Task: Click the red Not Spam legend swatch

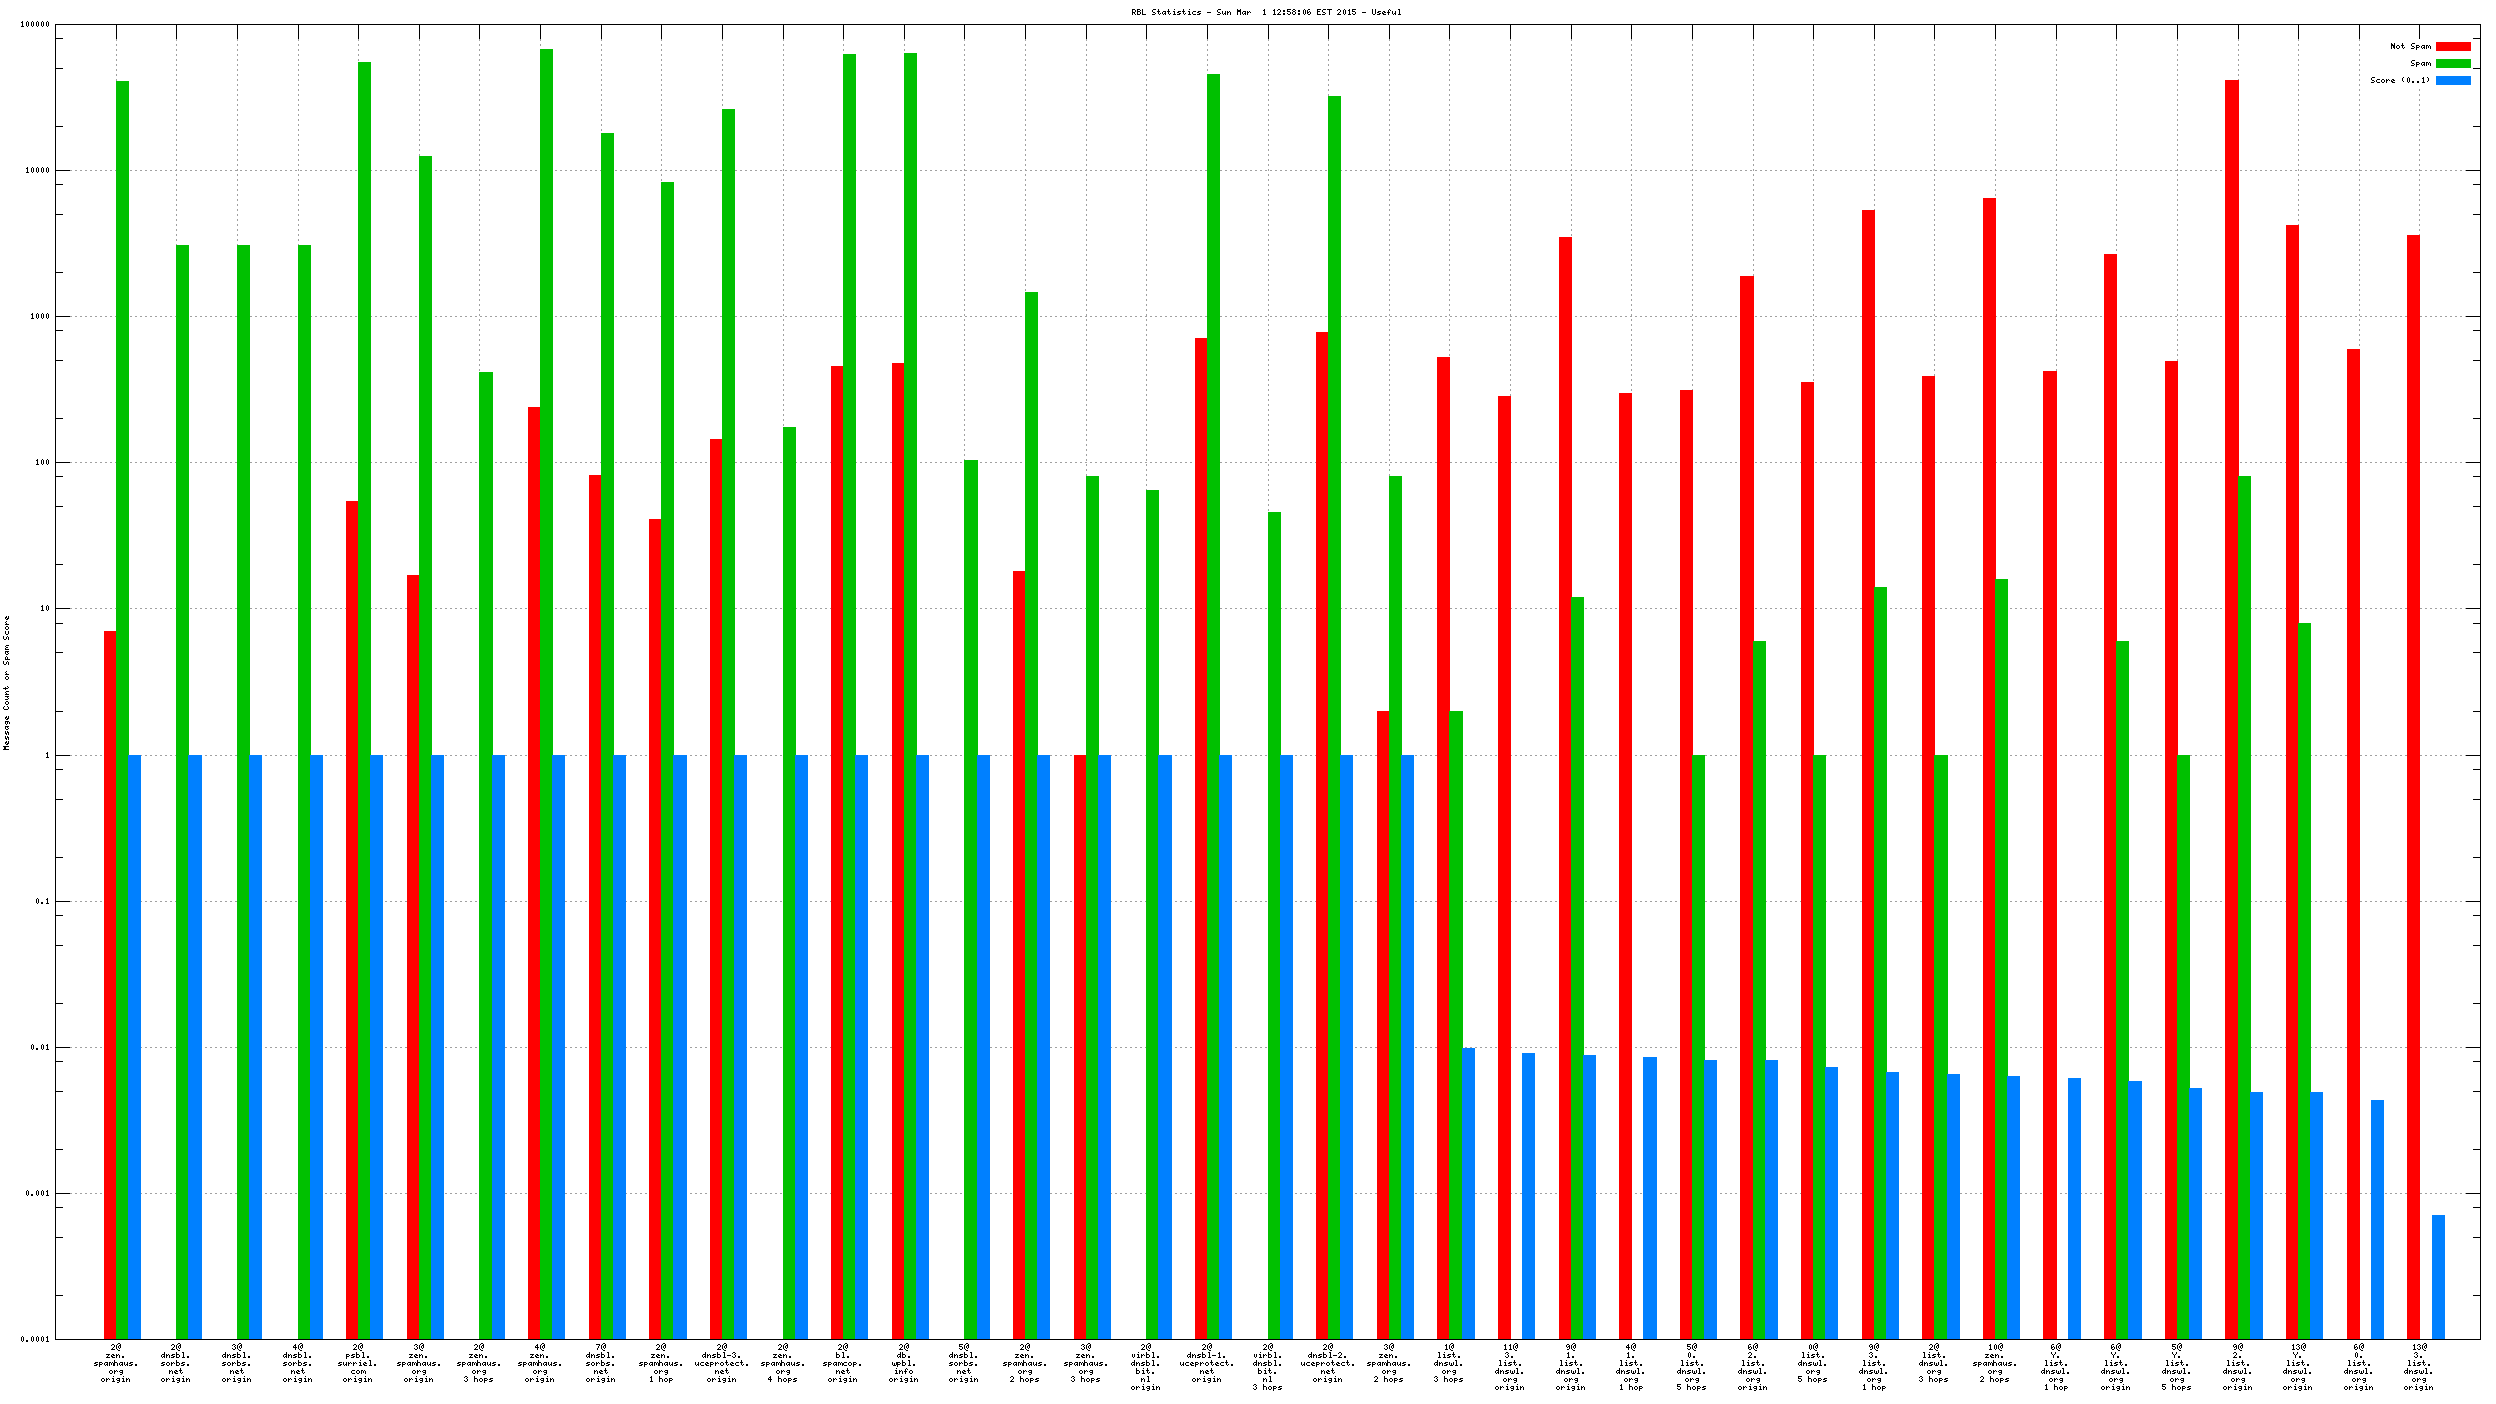Action: (x=2452, y=46)
